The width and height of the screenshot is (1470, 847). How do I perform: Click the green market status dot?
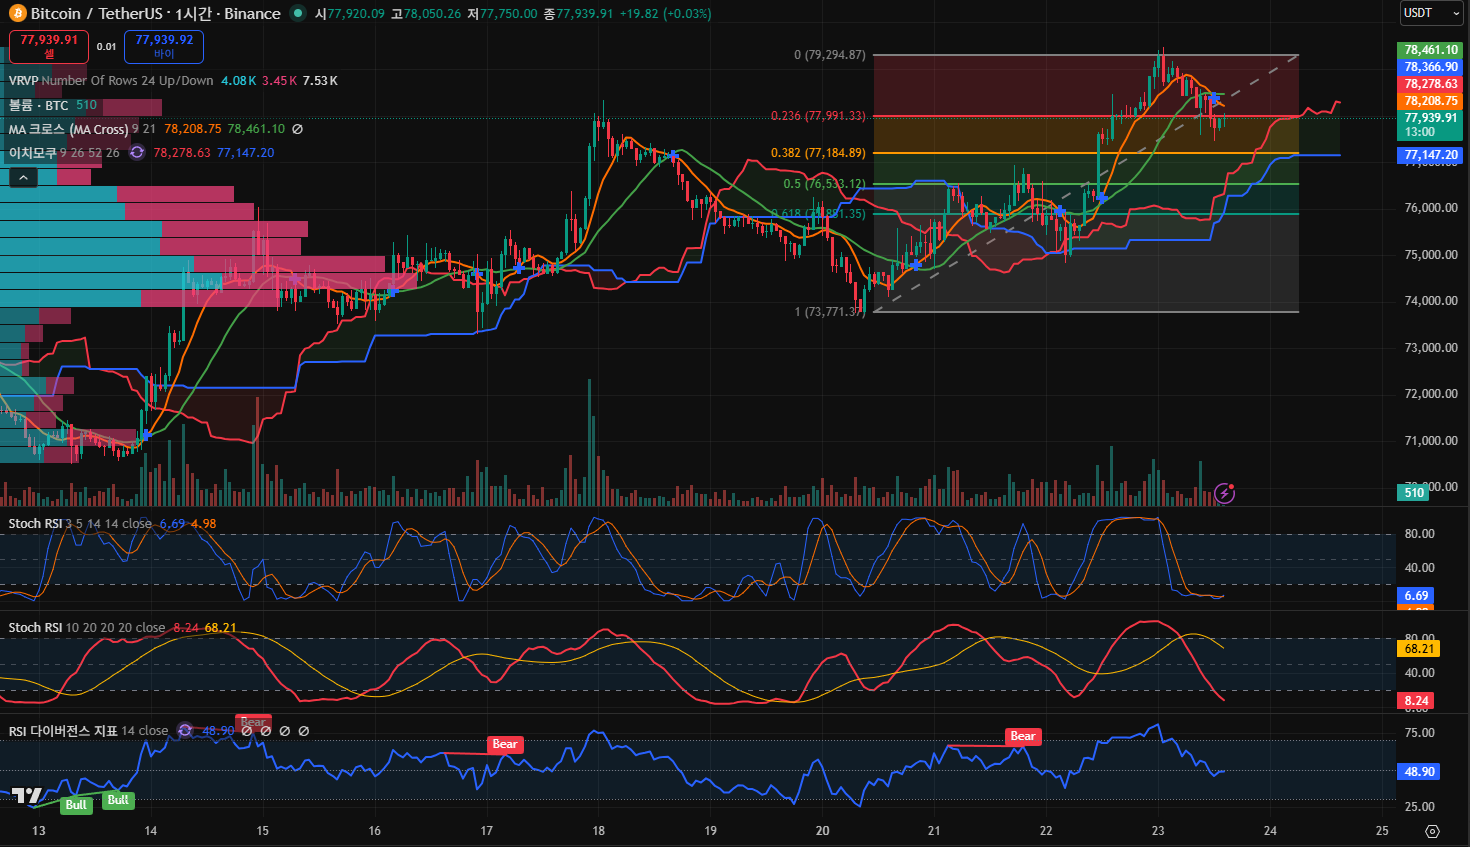pos(297,13)
